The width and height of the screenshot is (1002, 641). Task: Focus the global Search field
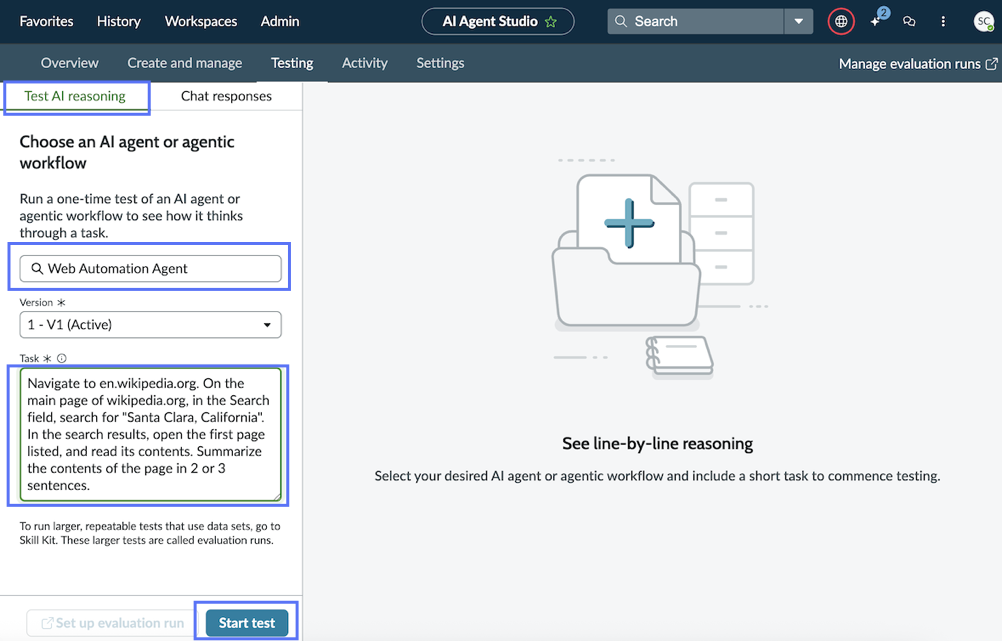tap(695, 21)
